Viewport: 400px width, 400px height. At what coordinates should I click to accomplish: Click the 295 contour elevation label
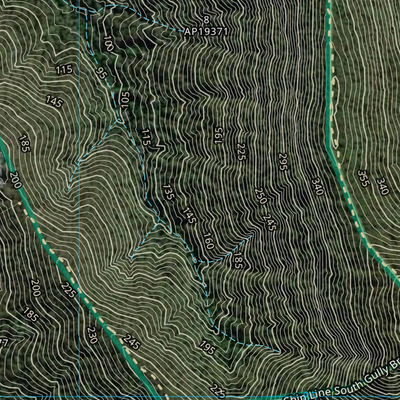[x=283, y=162]
